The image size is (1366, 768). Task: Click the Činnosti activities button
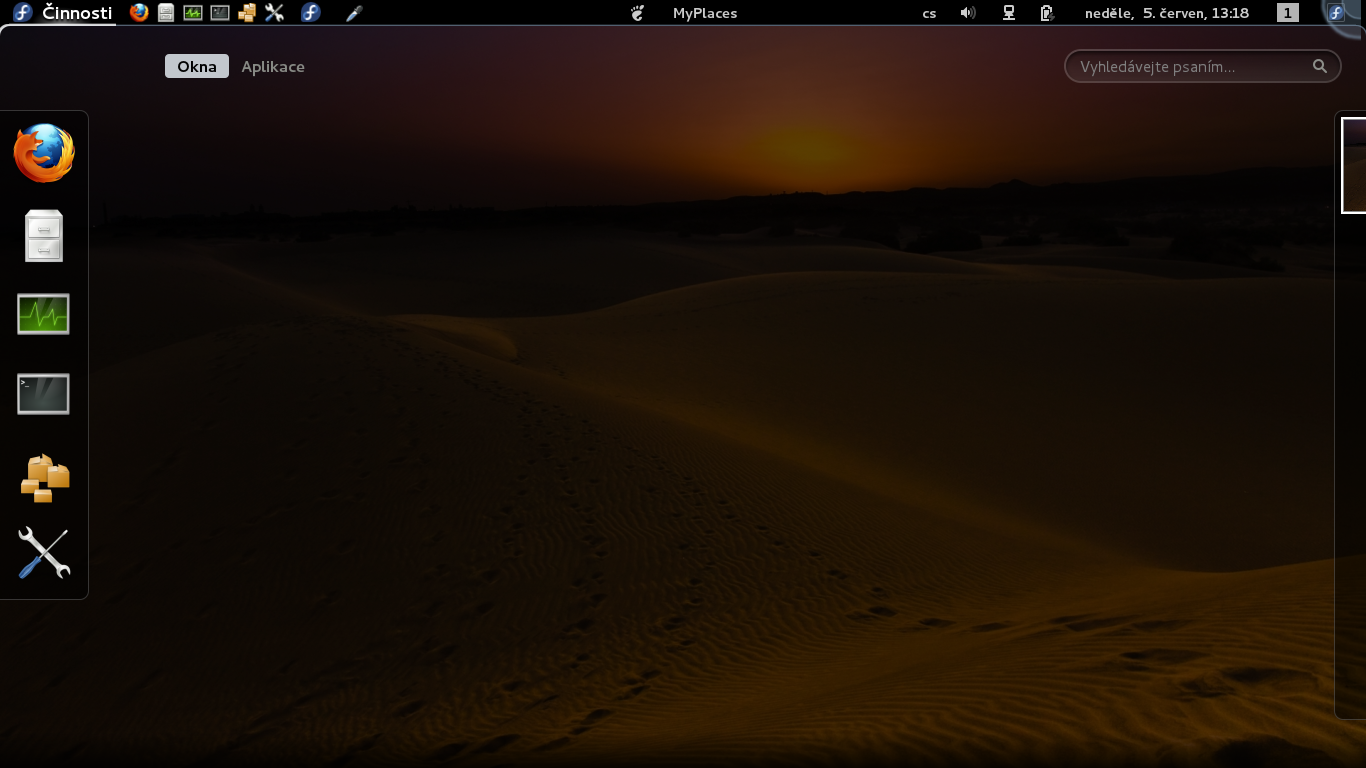(x=77, y=13)
